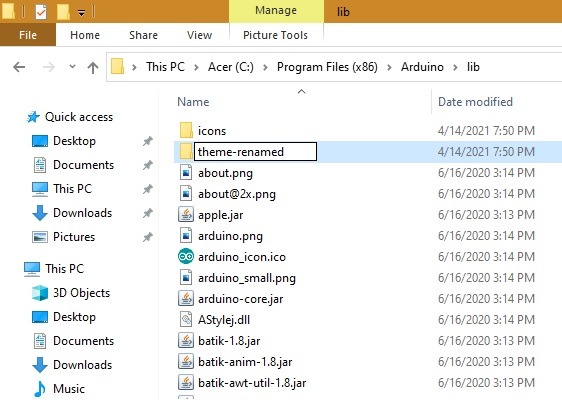The height and width of the screenshot is (405, 562).
Task: Select the icons folder
Action: pos(212,131)
